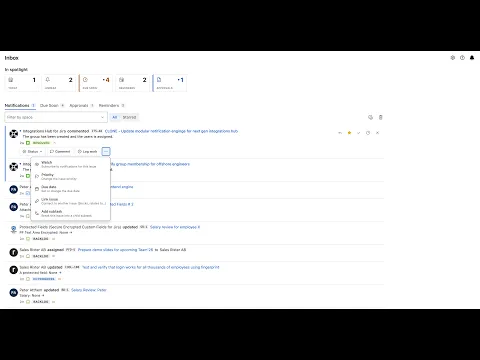Click IN PROGRESS badge on login fingerprint row

44,279
